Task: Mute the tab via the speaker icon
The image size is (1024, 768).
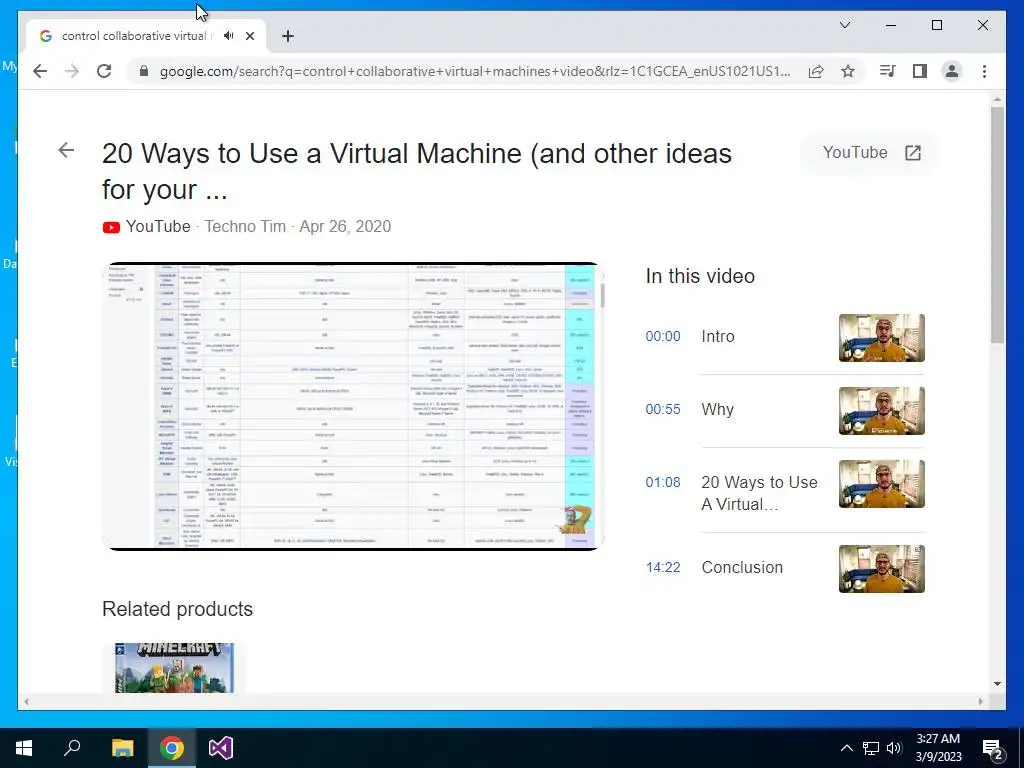Action: tap(229, 36)
